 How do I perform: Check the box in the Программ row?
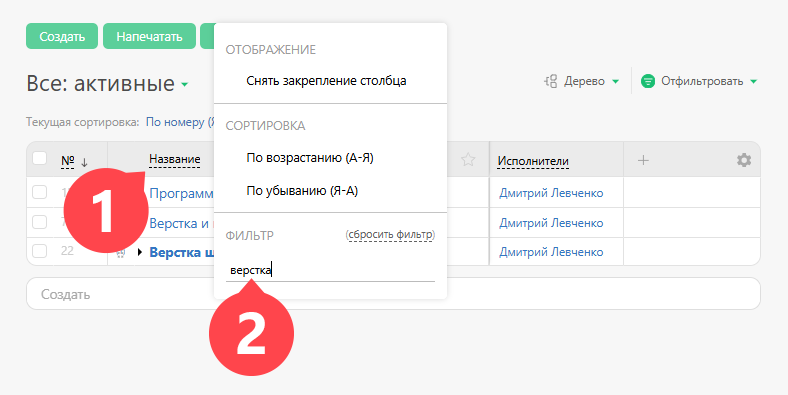pyautogui.click(x=40, y=192)
